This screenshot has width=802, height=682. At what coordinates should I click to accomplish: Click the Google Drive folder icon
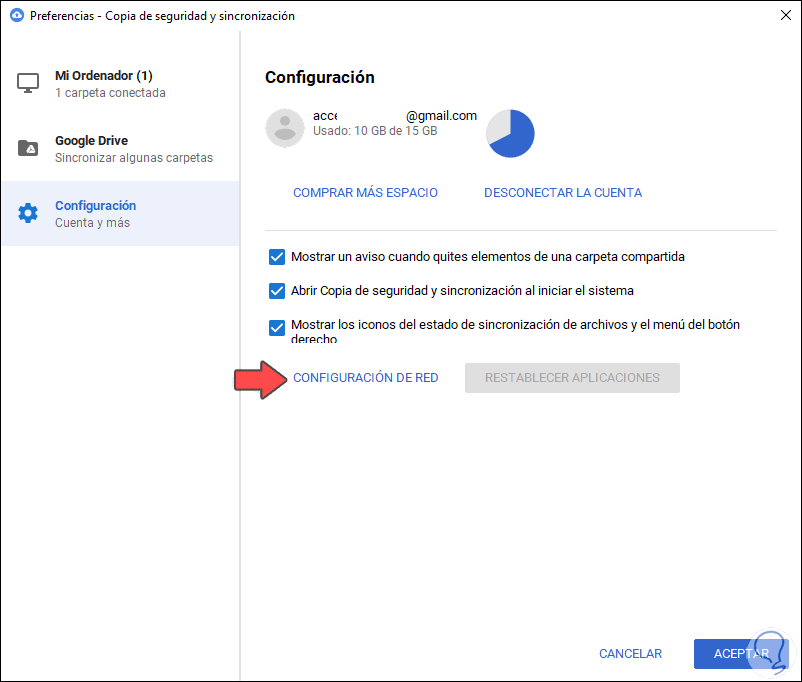(28, 148)
